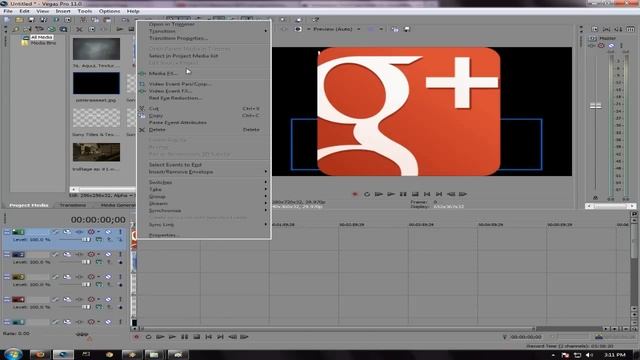Stop playback in preview transport
Image resolution: width=640 pixels, height=360 pixels.
click(415, 194)
